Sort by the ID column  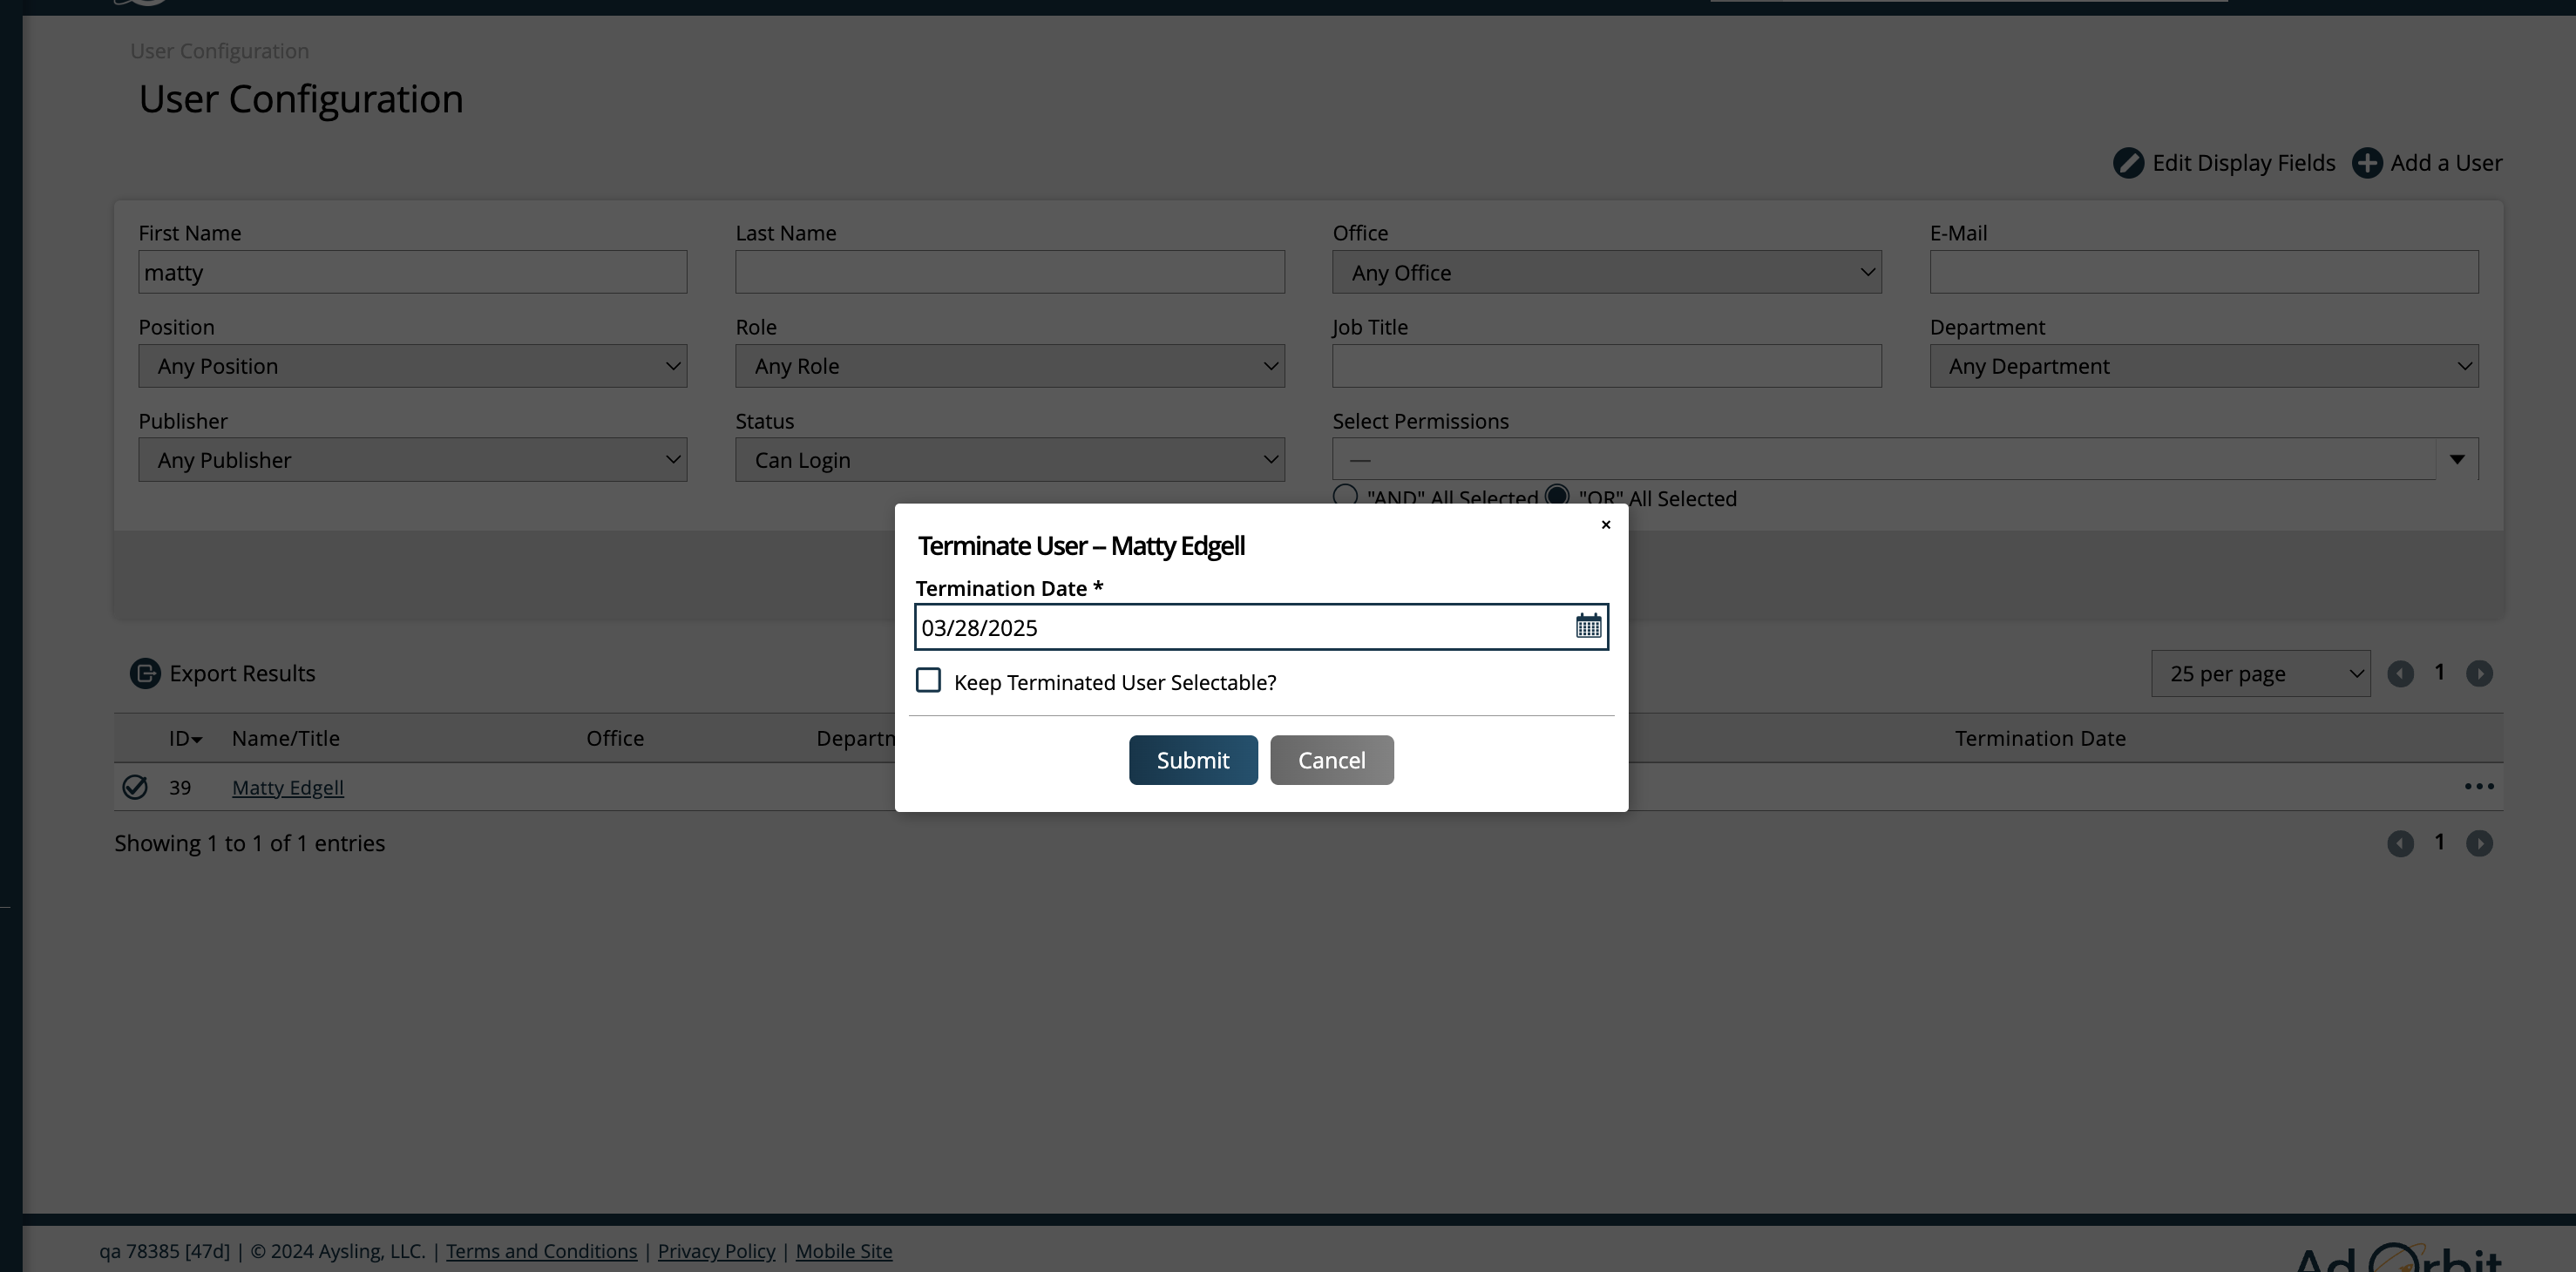185,739
